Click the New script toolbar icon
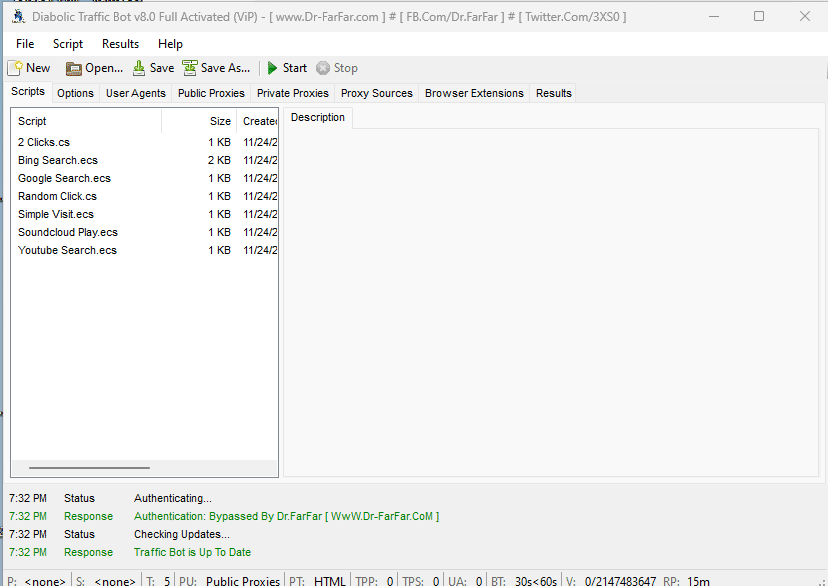Screen dimensions: 828x586 tap(16, 68)
